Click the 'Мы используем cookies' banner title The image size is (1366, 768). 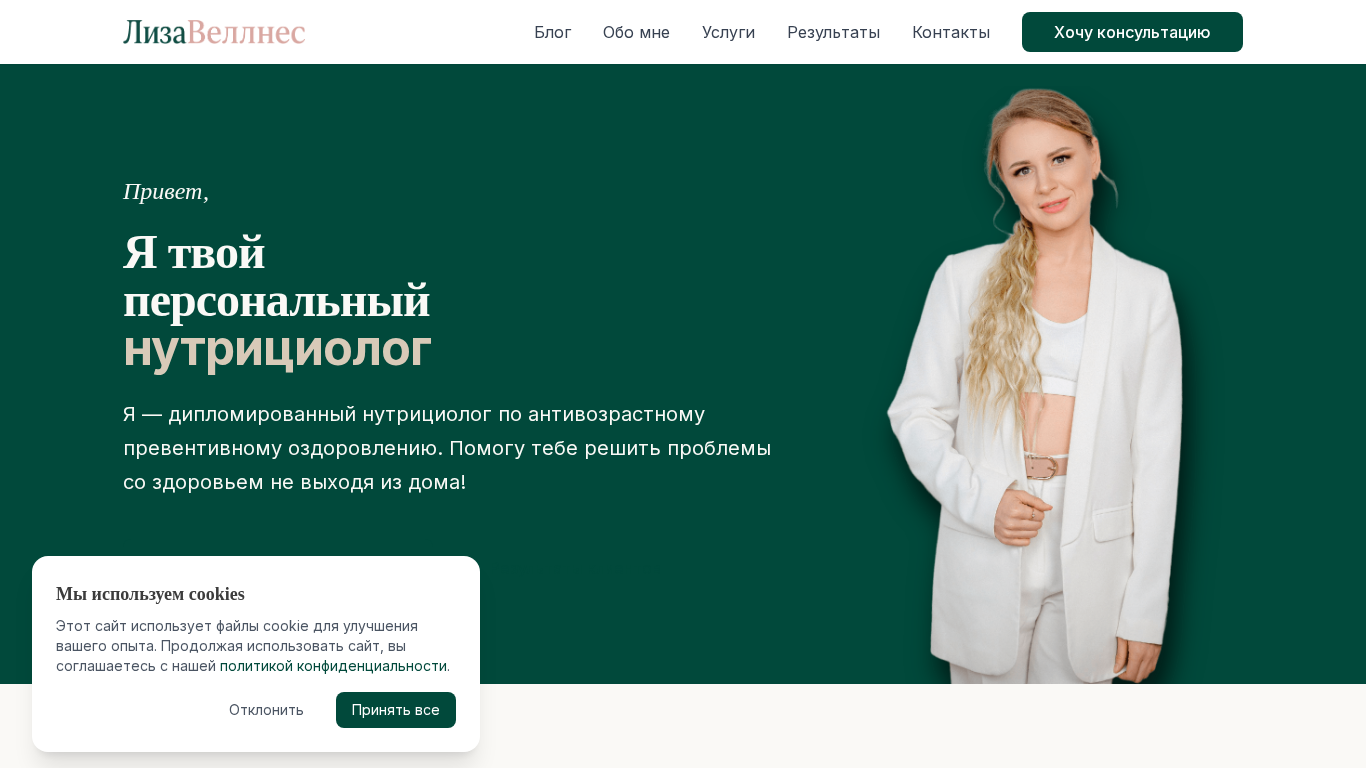click(150, 594)
